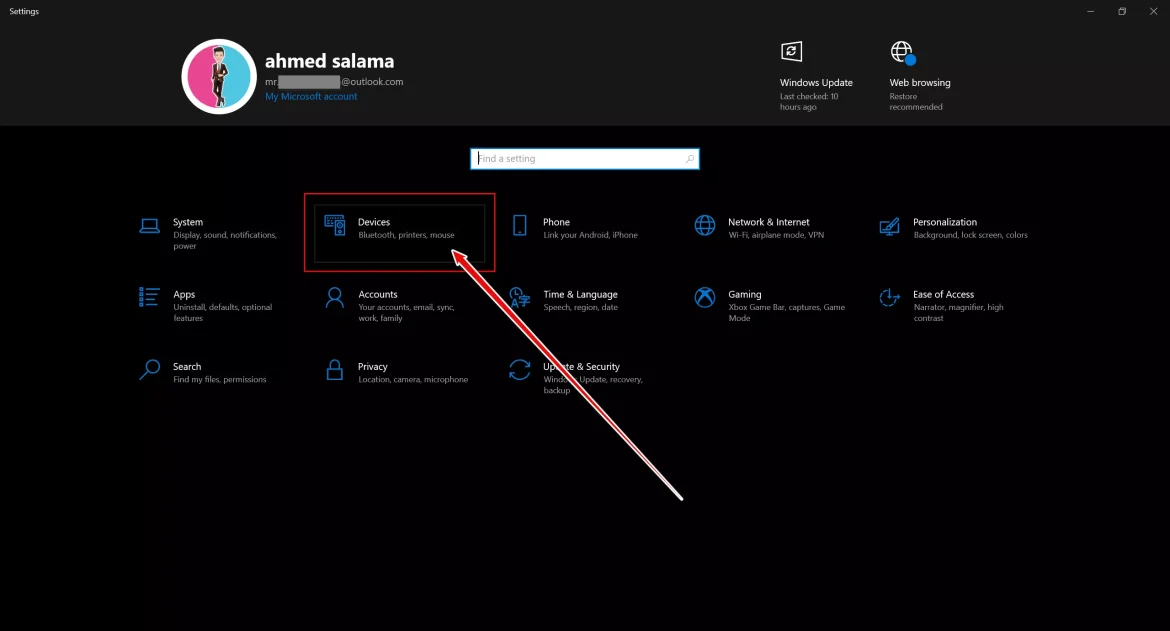
Task: Click the Ease of Access title
Action: pos(943,295)
